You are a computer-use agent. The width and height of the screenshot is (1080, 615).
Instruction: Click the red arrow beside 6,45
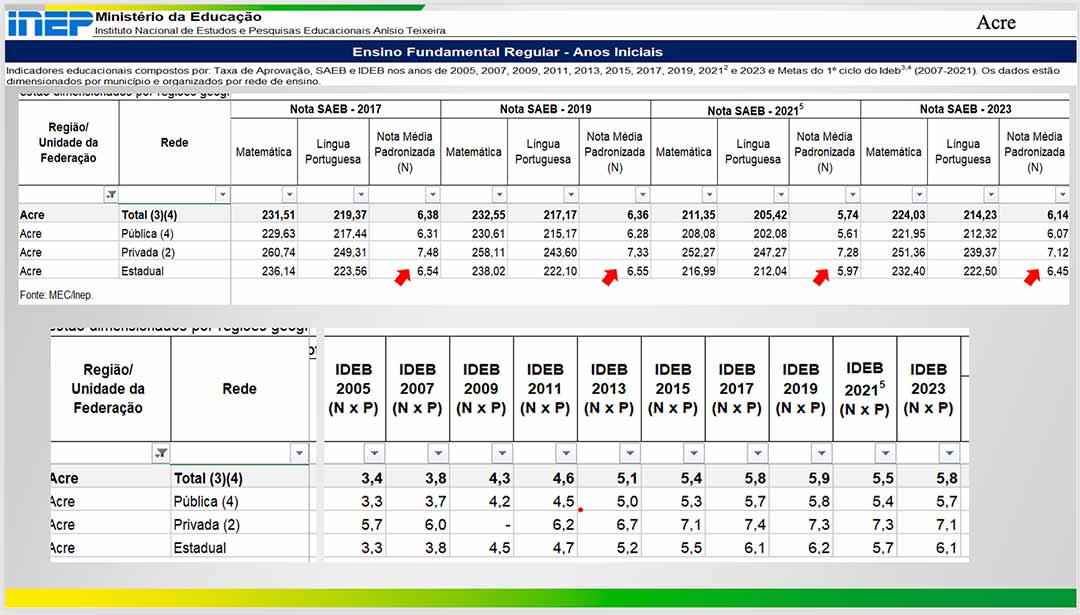click(1032, 277)
